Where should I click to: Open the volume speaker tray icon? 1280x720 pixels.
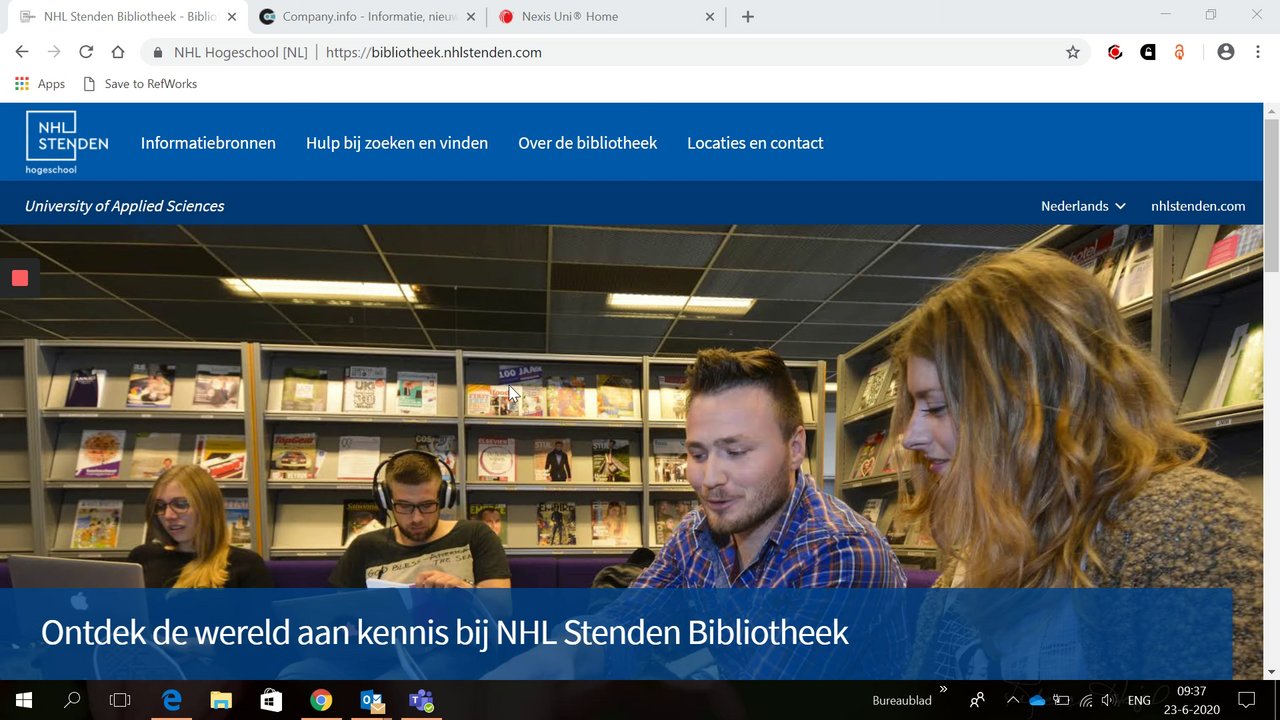1109,700
